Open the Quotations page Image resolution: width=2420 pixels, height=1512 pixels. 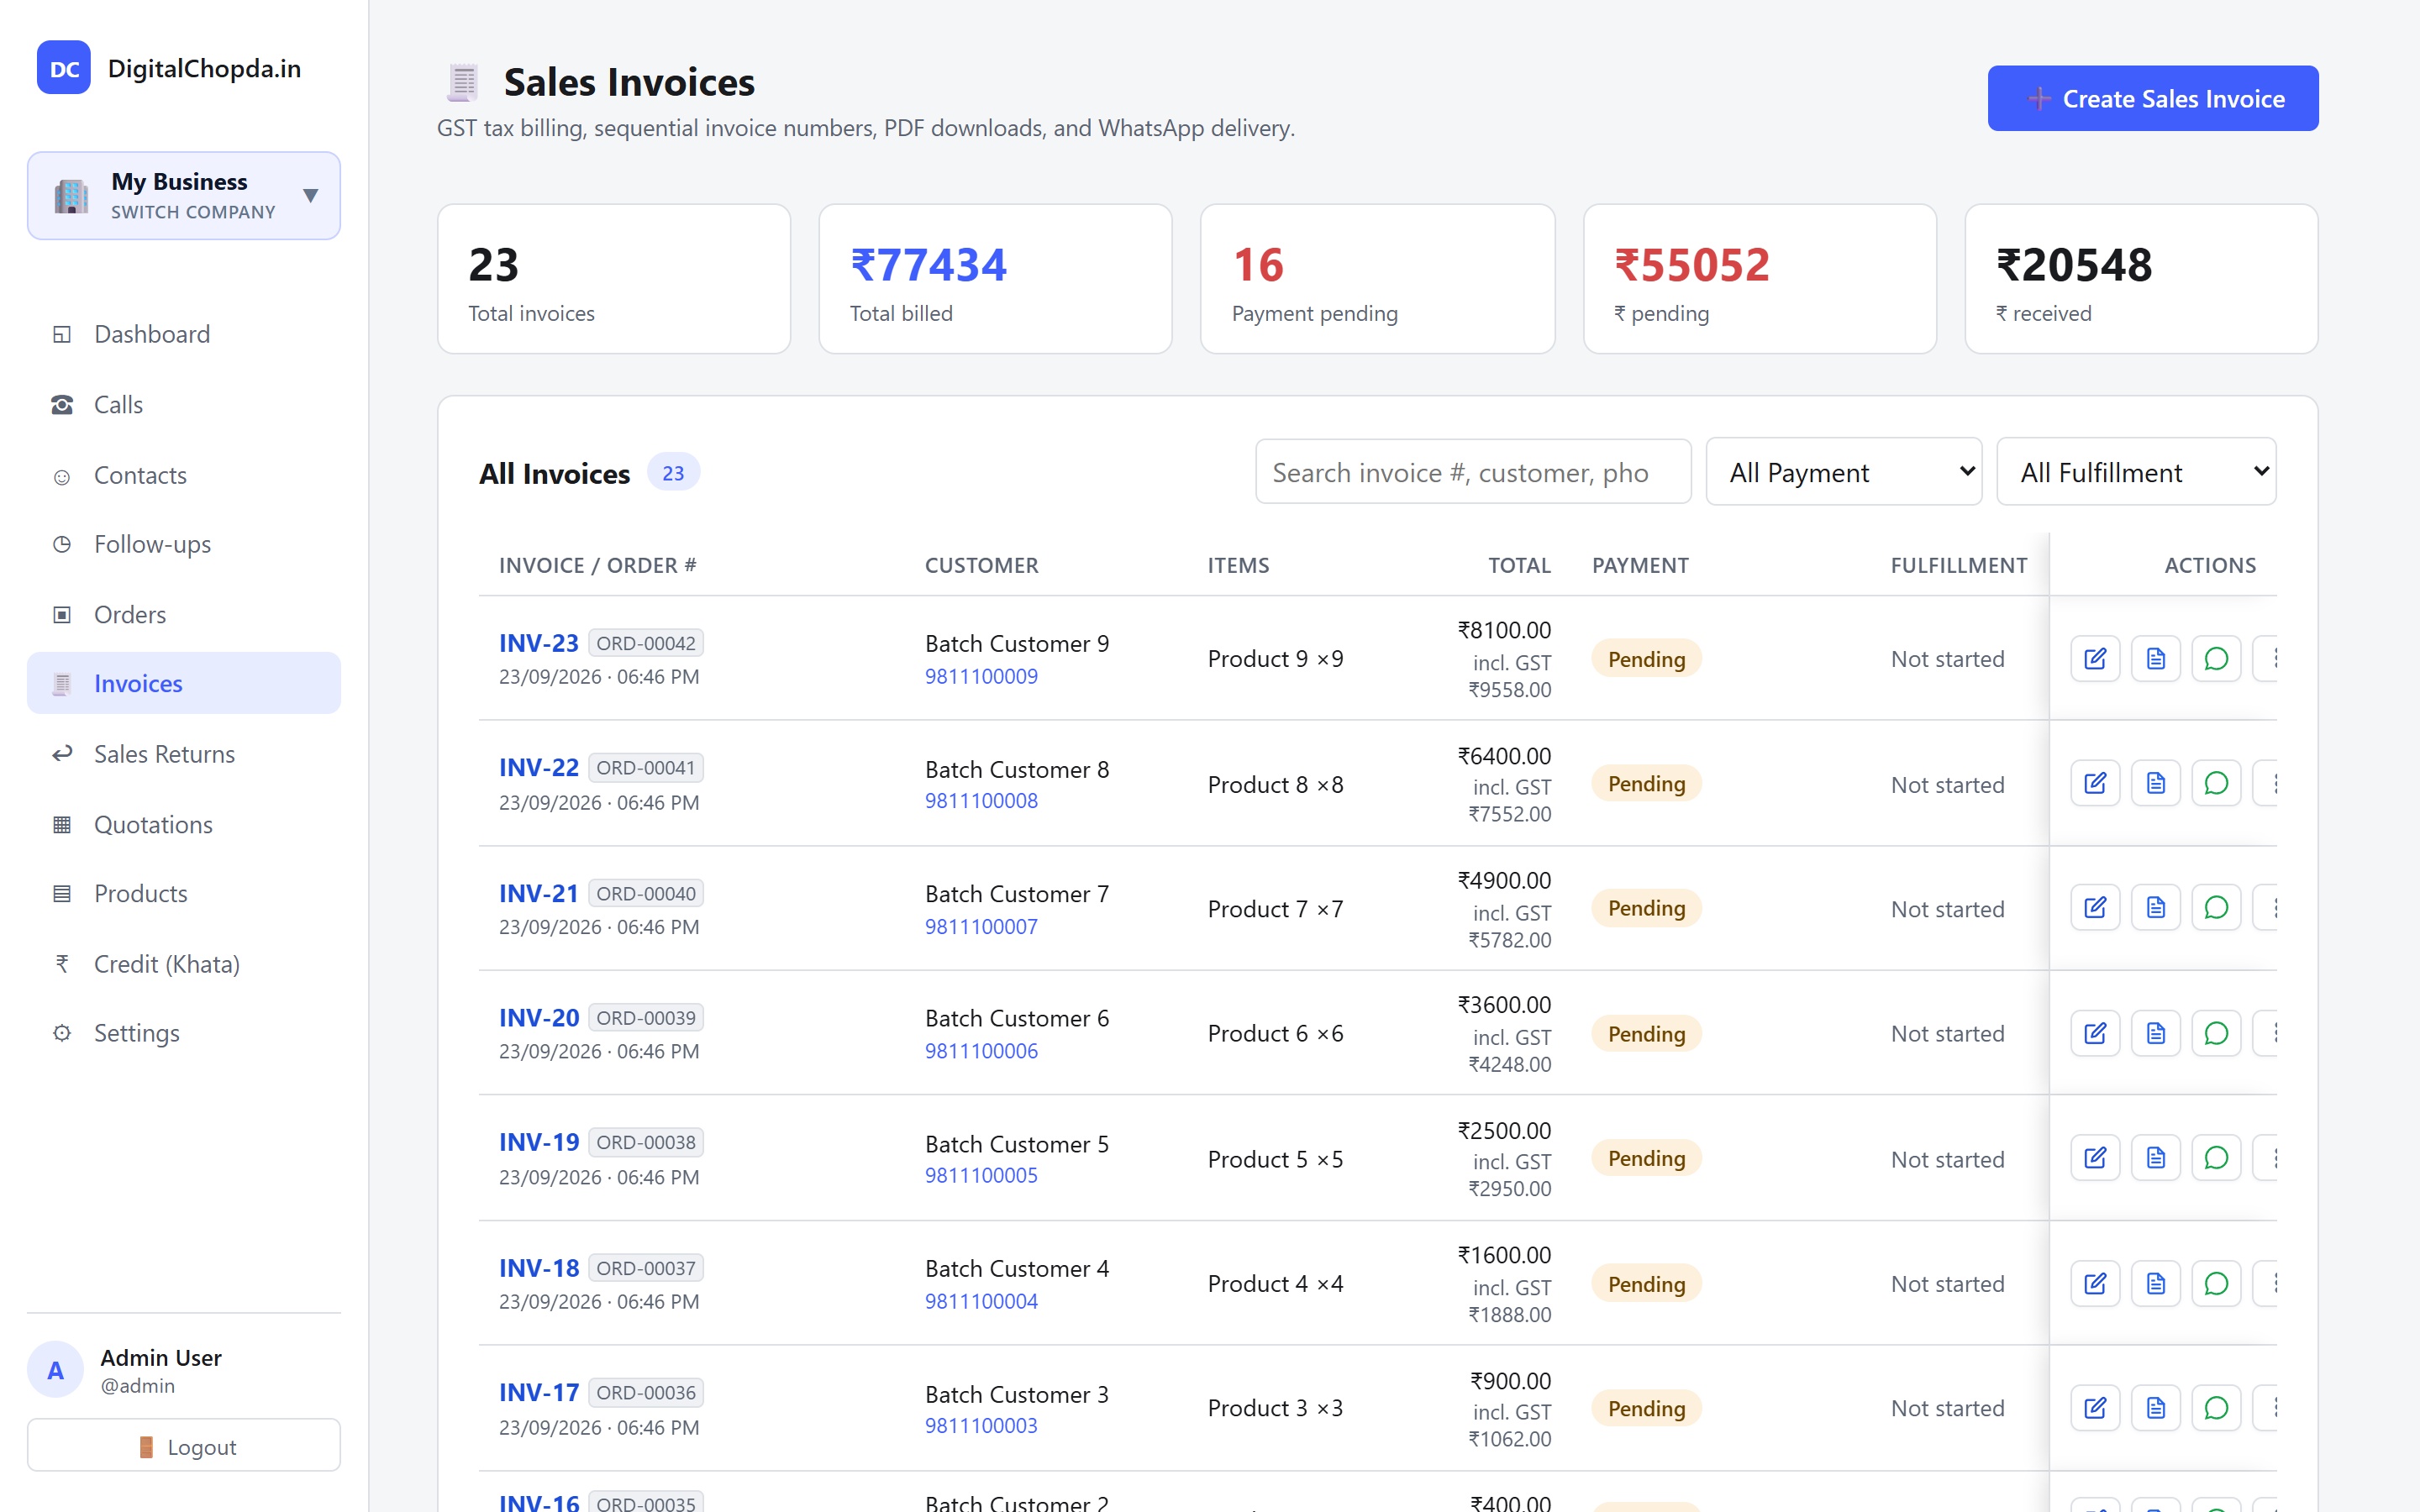pos(184,824)
